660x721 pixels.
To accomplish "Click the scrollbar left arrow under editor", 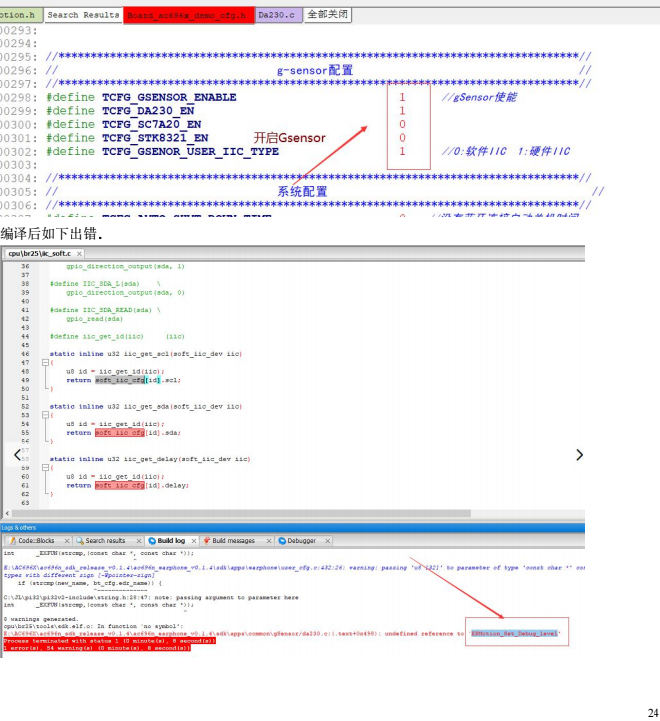I will click(7, 513).
